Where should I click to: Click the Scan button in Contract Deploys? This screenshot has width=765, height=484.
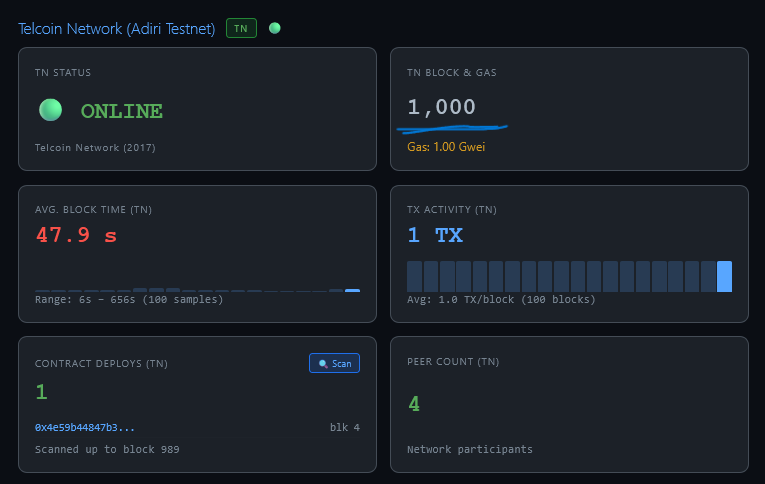click(x=334, y=363)
